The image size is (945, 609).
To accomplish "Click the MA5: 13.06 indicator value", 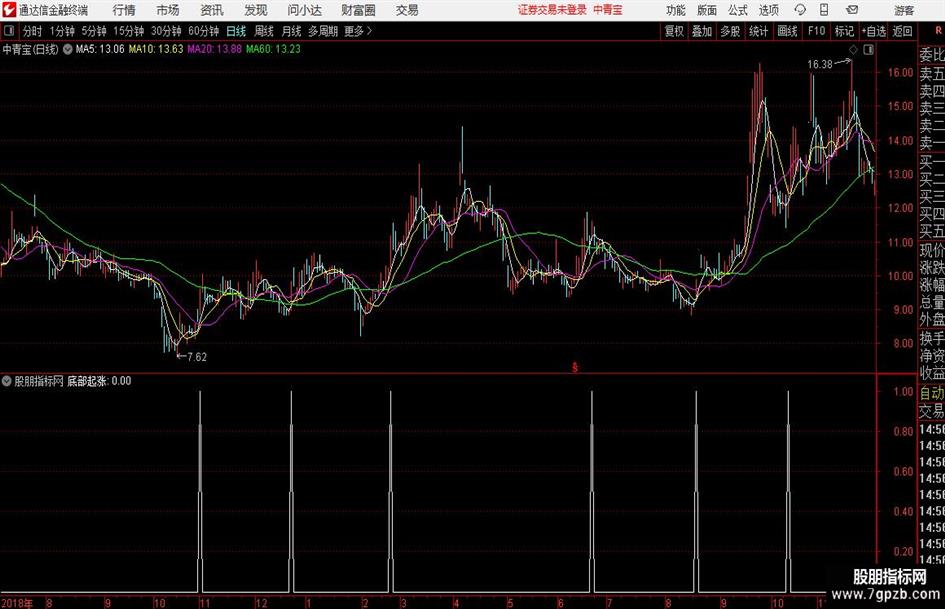I will pos(100,49).
